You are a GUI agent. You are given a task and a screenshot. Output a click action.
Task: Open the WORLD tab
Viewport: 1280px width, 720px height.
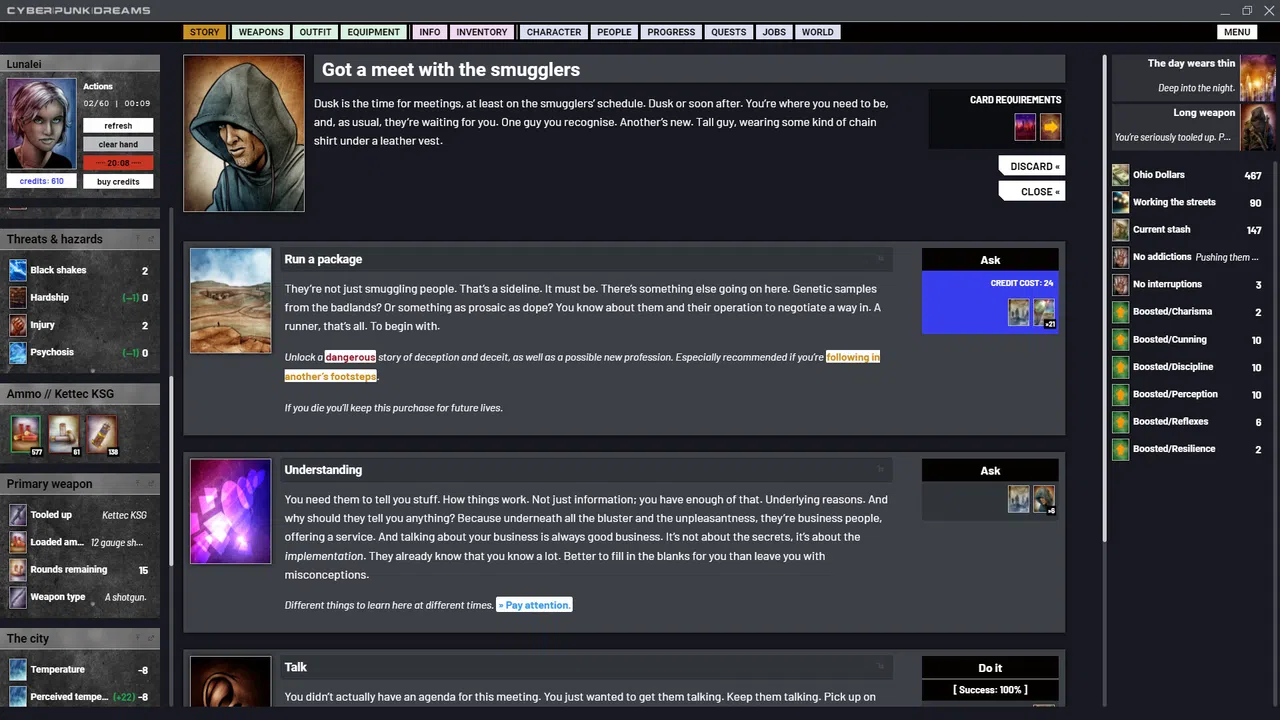pos(817,32)
